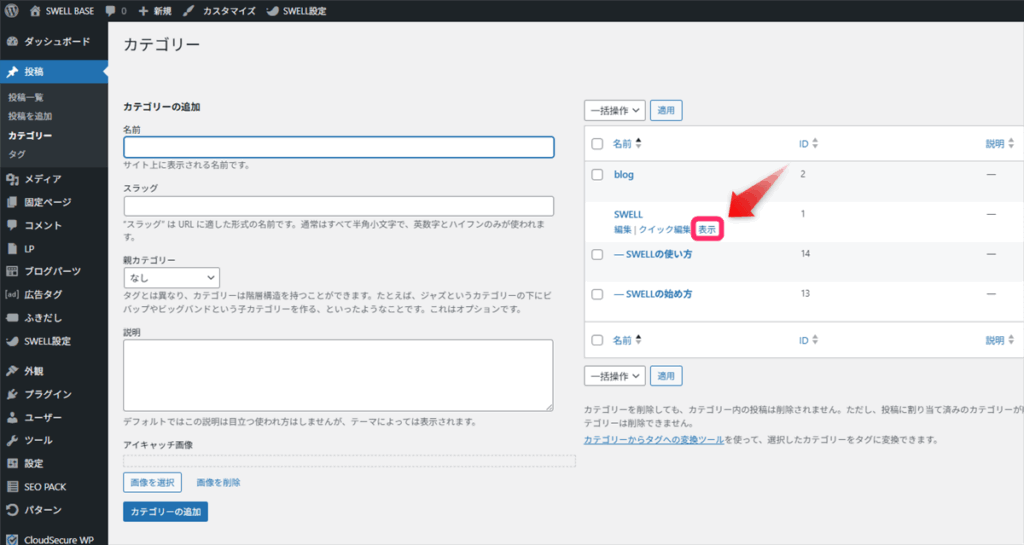Click the top 適用 apply button

click(x=666, y=110)
